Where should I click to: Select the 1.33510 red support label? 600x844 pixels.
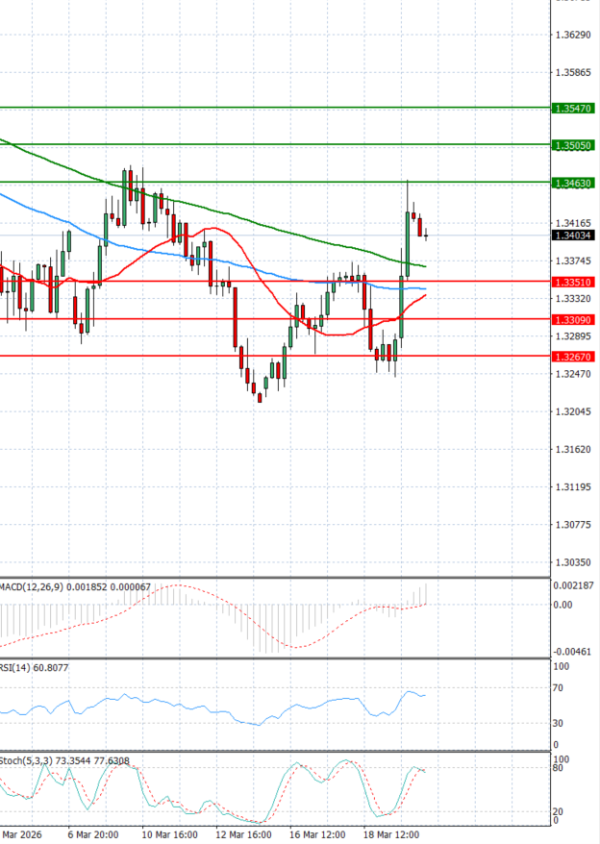[573, 283]
